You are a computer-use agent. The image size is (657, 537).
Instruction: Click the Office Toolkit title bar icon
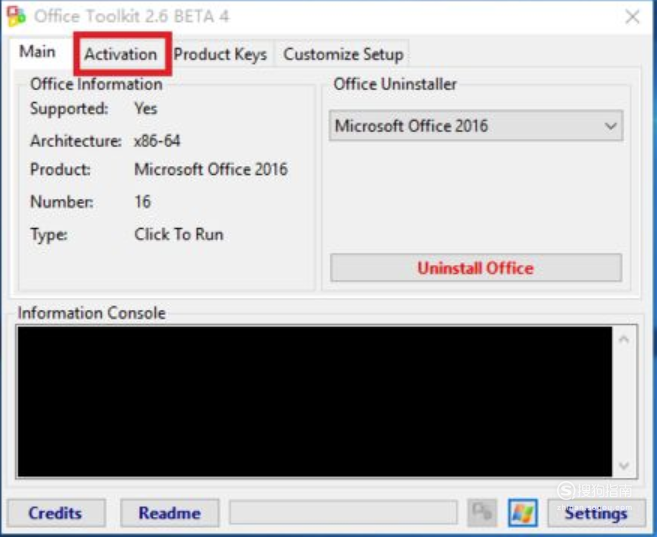click(x=16, y=17)
